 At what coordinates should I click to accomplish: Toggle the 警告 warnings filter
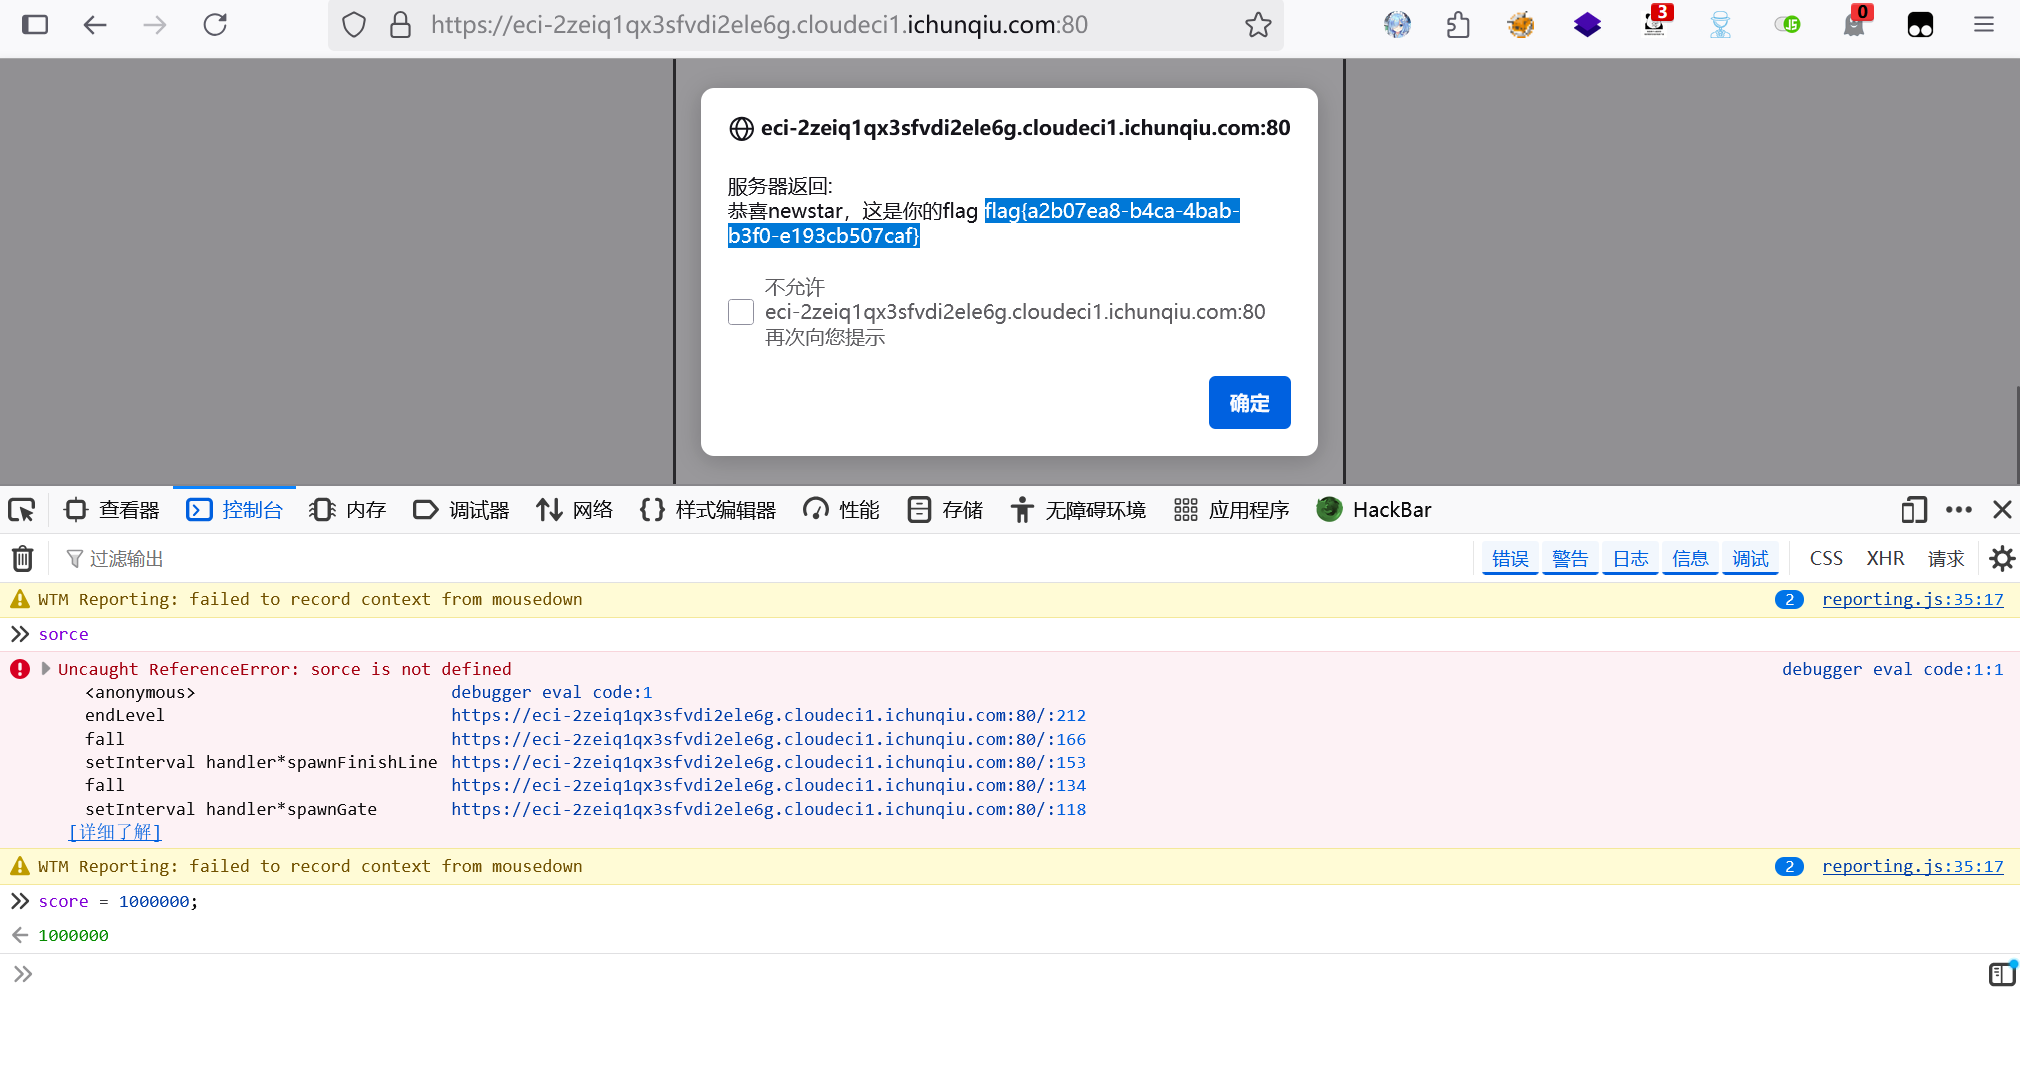point(1570,558)
